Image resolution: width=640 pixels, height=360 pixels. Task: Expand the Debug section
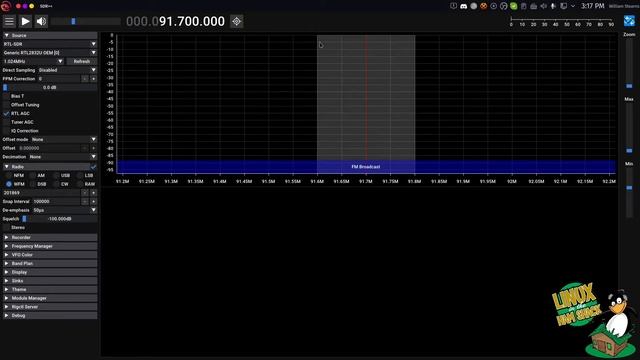pyautogui.click(x=50, y=316)
